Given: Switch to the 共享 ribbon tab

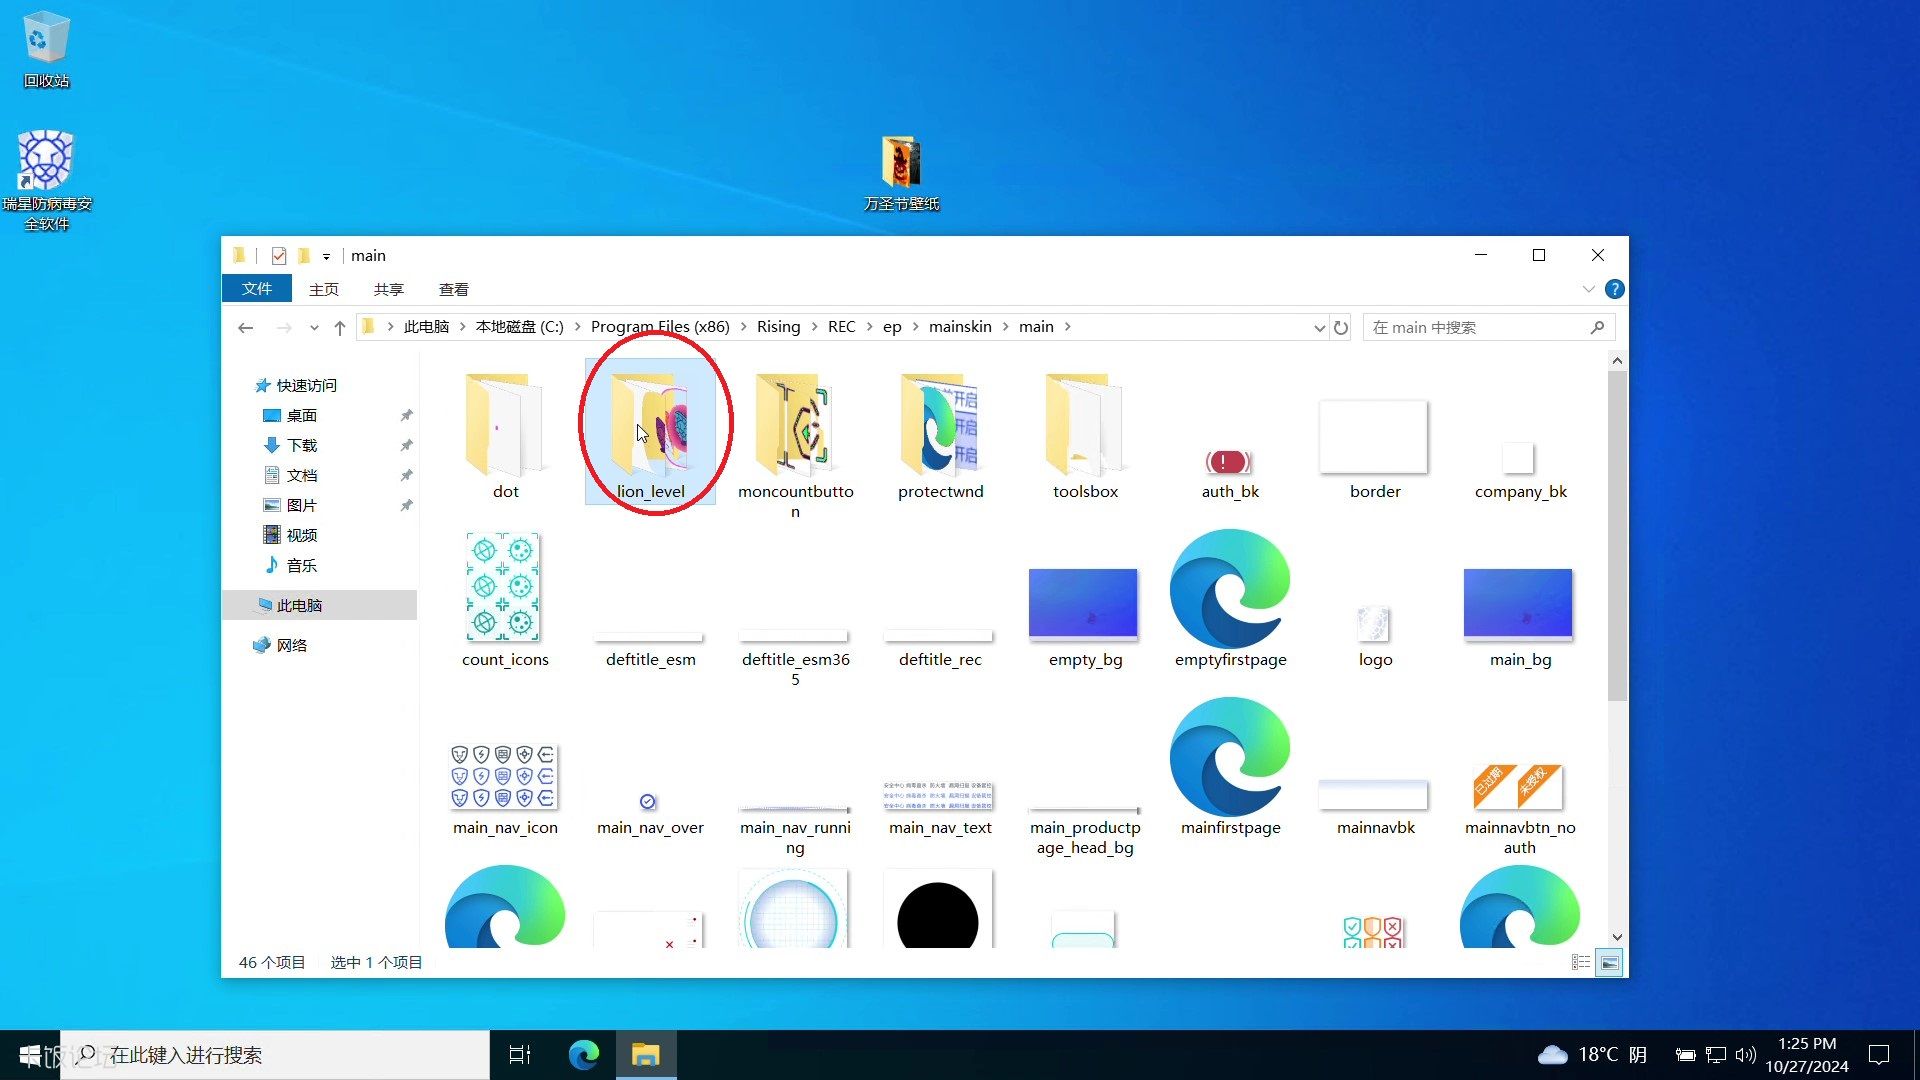Looking at the screenshot, I should (388, 289).
